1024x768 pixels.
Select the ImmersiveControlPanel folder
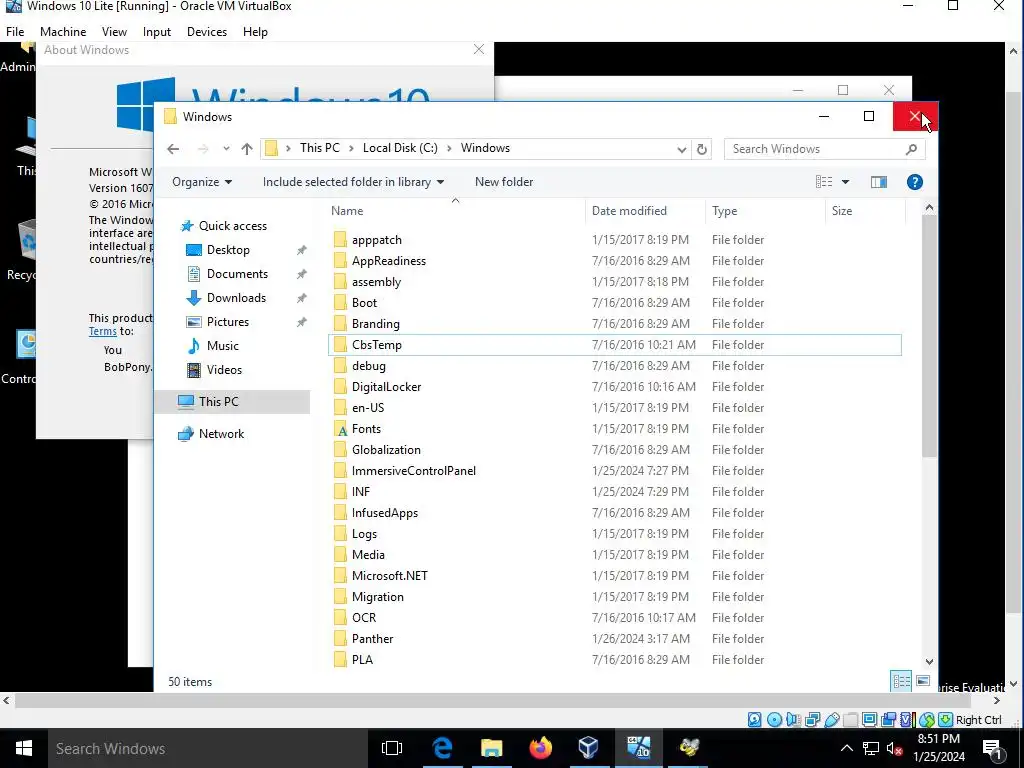point(413,471)
